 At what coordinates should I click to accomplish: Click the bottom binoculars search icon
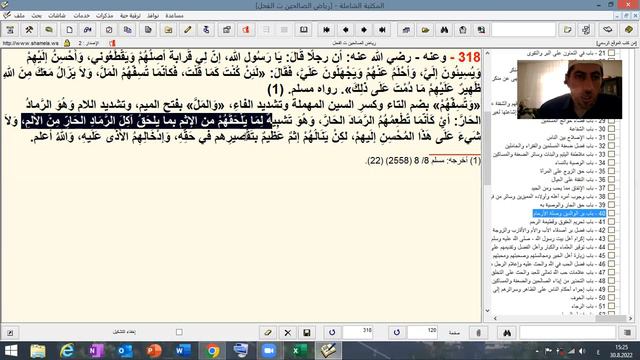click(x=507, y=333)
